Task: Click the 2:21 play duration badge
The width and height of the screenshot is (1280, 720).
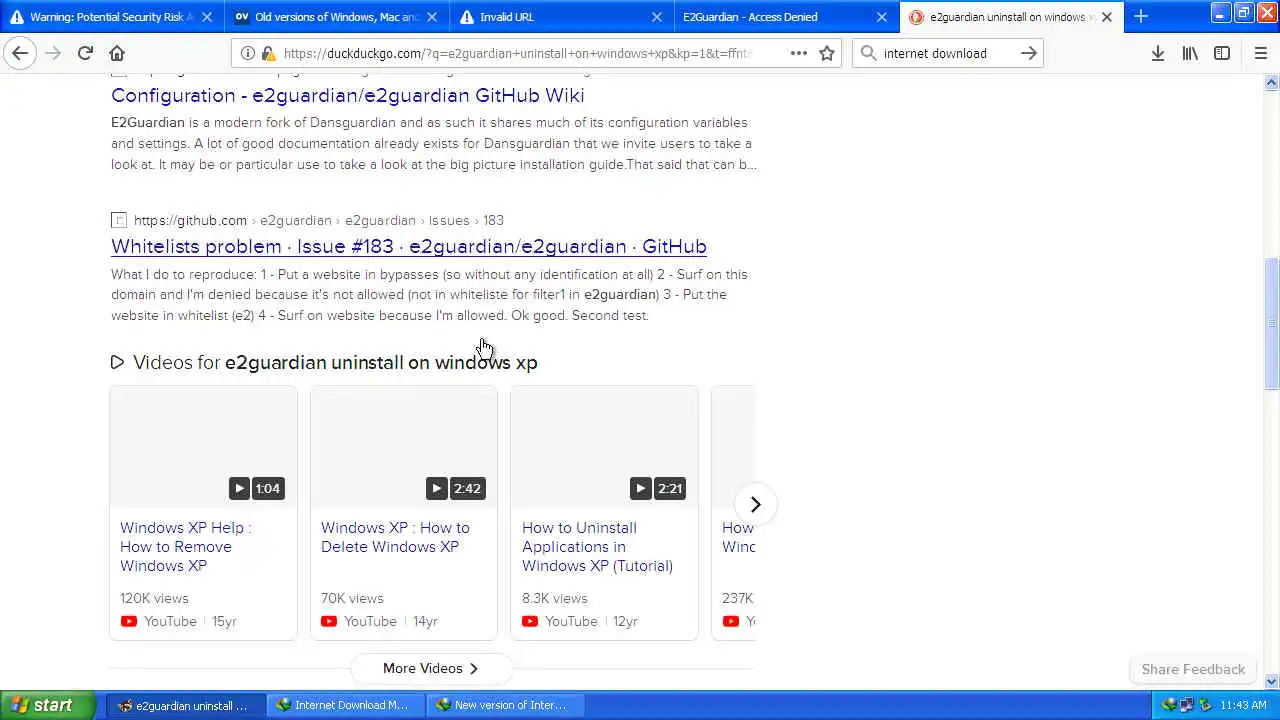Action: [658, 488]
